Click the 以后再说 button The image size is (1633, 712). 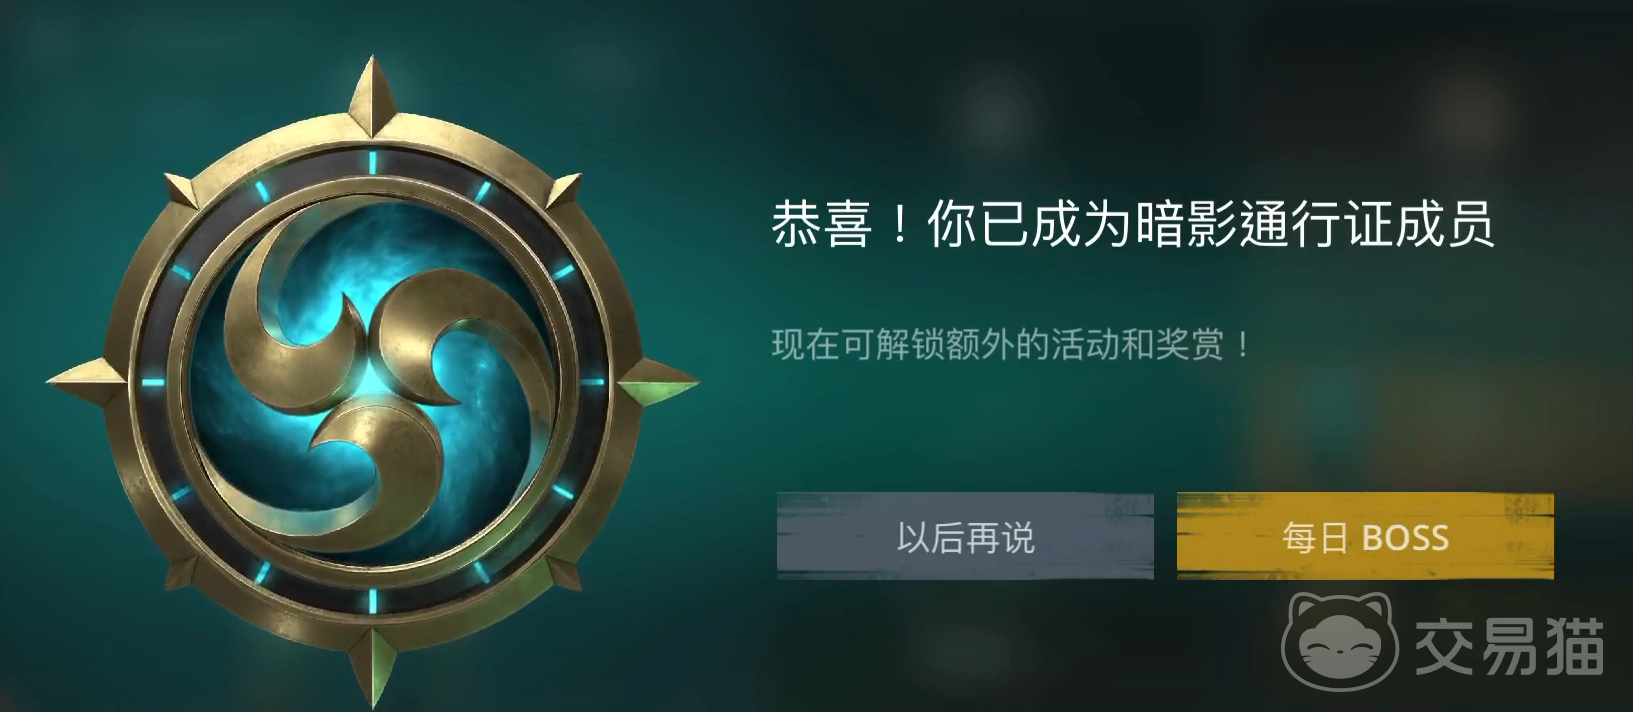965,537
